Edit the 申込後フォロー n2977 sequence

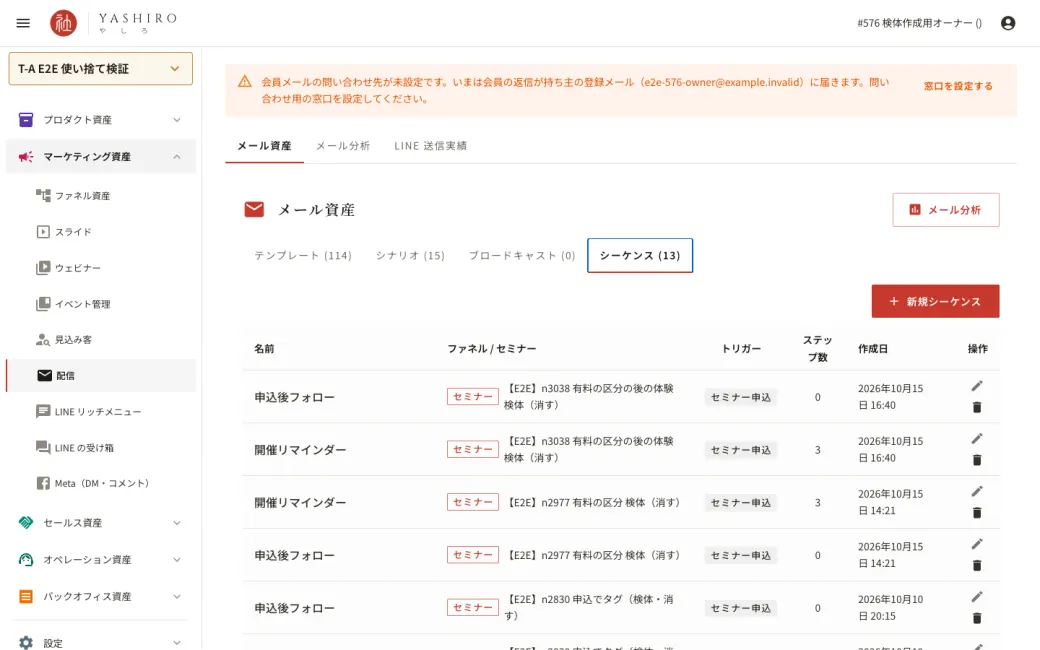pos(977,544)
